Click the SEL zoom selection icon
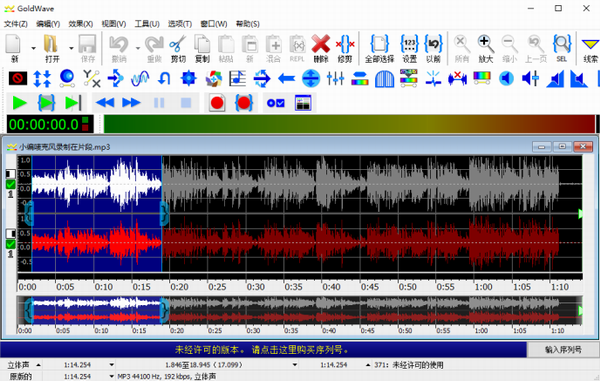This screenshot has width=600, height=381. pos(562,45)
